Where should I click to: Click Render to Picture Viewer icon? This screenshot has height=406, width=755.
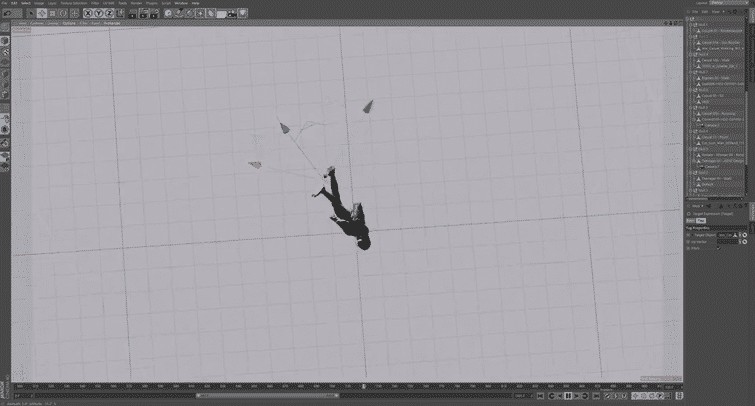(x=143, y=13)
